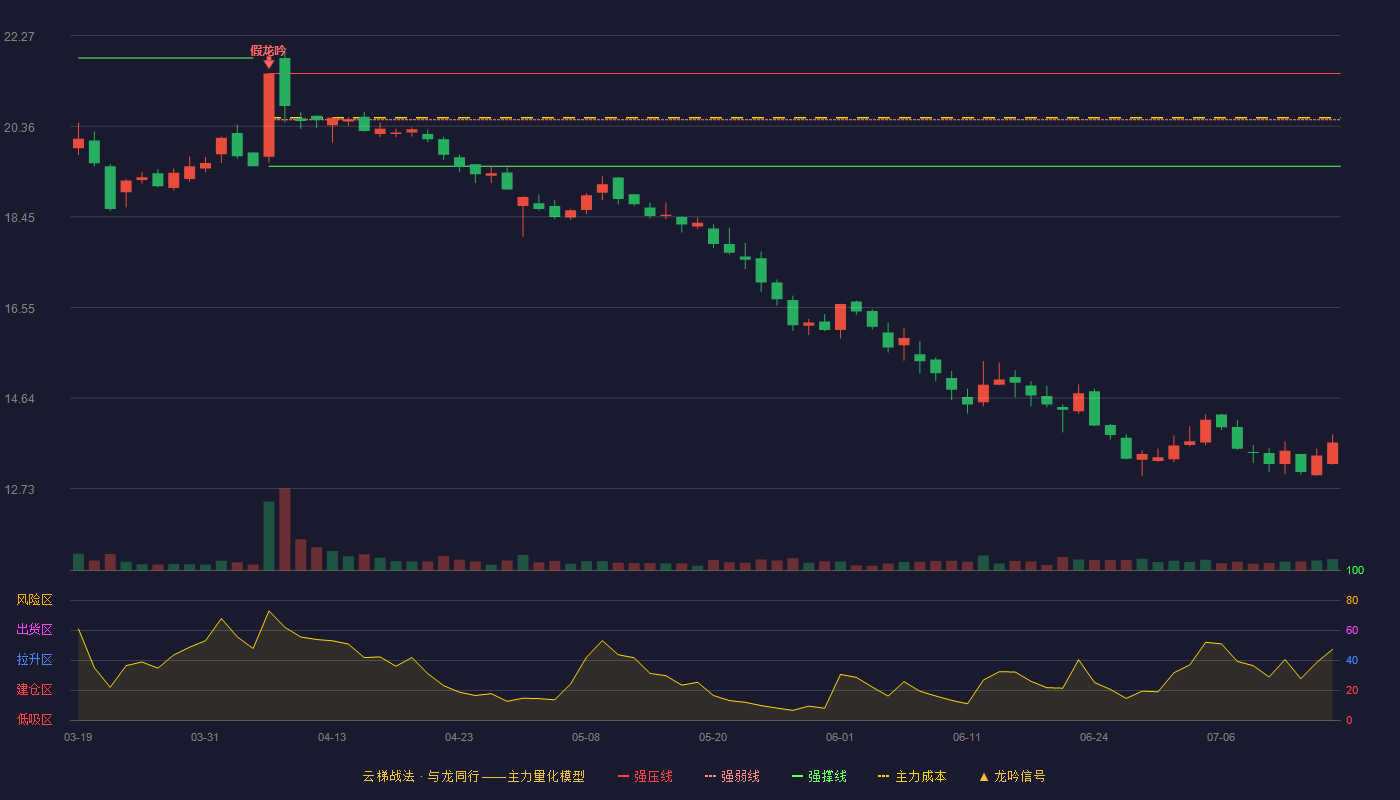Click the 风险区 zone label
Screen dimensions: 1400x800
[x=34, y=600]
